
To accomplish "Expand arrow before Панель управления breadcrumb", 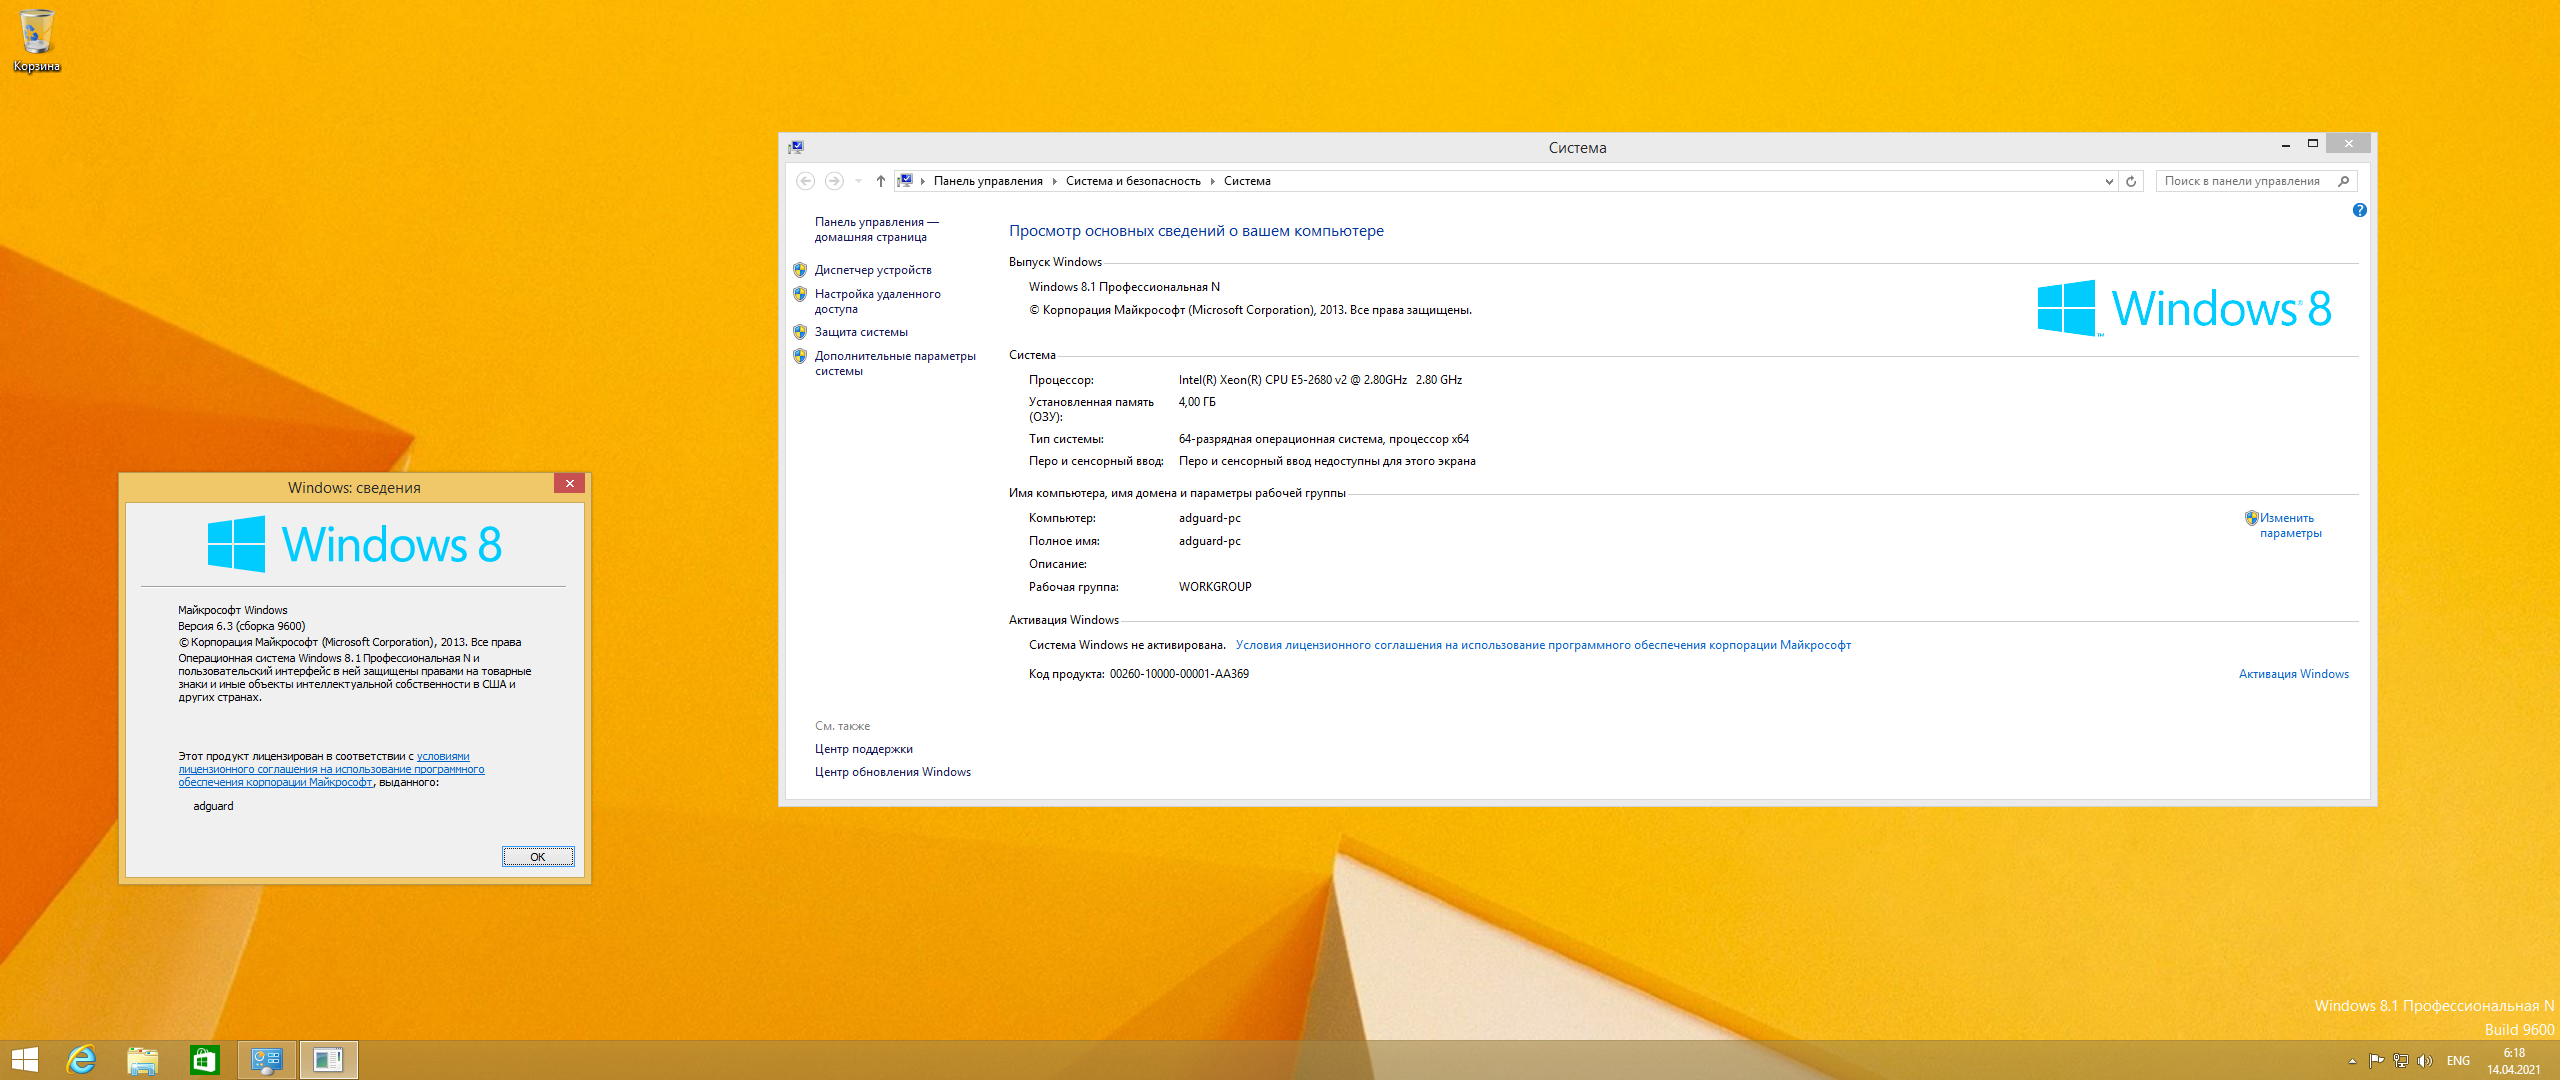I will coord(922,181).
